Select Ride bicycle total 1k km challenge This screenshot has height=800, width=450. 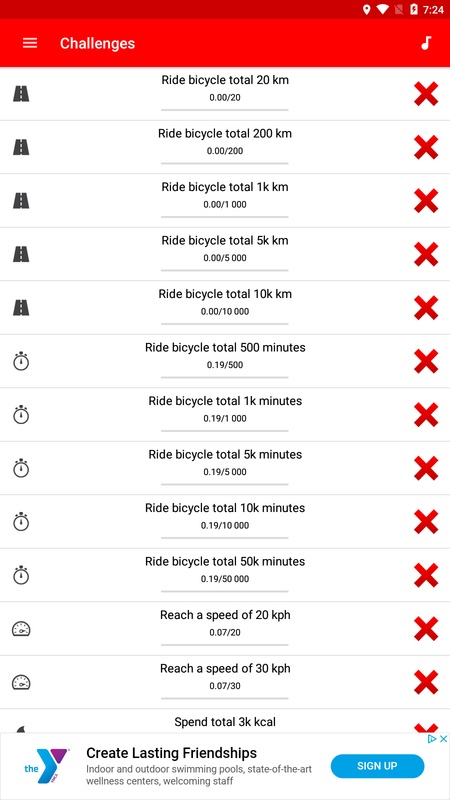225,201
